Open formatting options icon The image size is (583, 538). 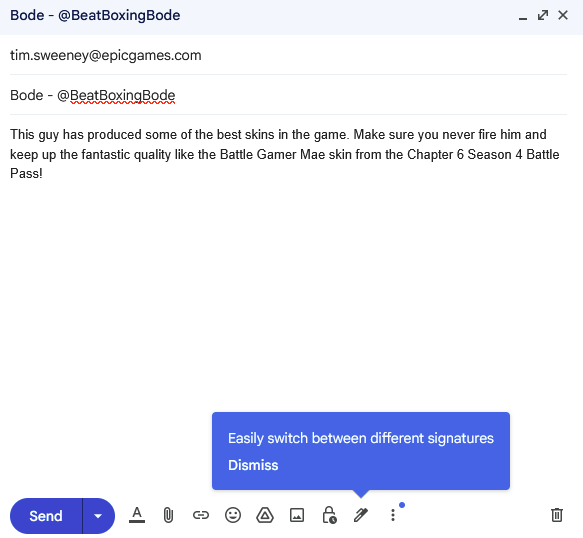pyautogui.click(x=137, y=515)
